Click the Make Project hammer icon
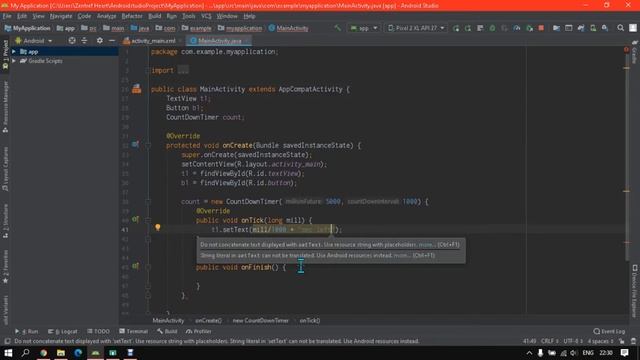 point(338,28)
